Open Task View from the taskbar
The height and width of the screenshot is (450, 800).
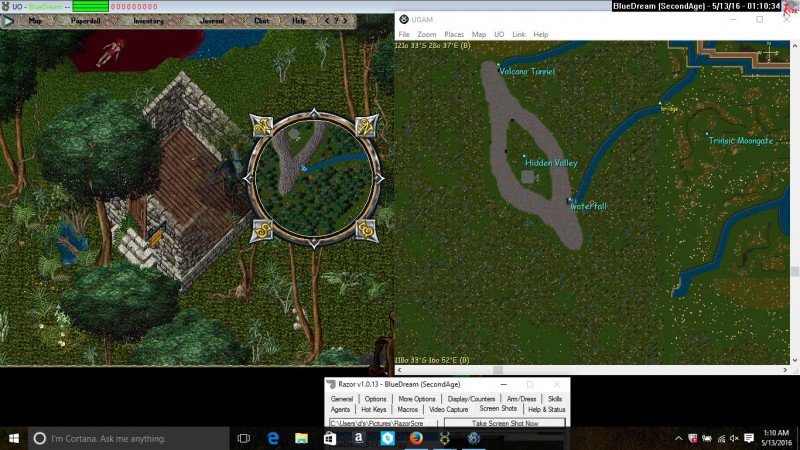click(243, 438)
